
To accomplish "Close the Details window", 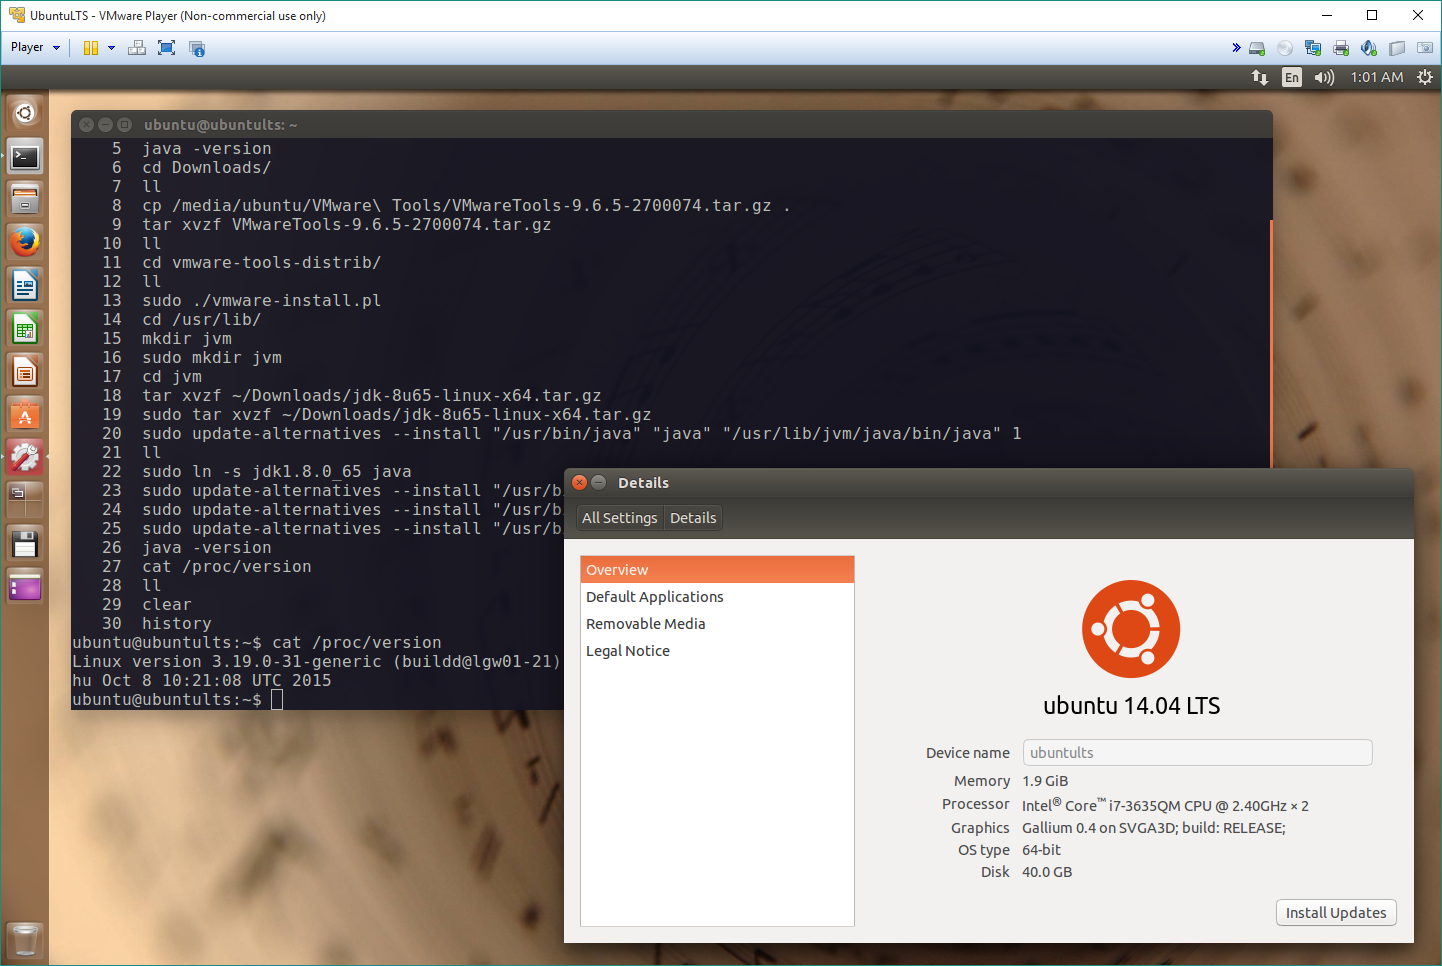I will point(579,482).
